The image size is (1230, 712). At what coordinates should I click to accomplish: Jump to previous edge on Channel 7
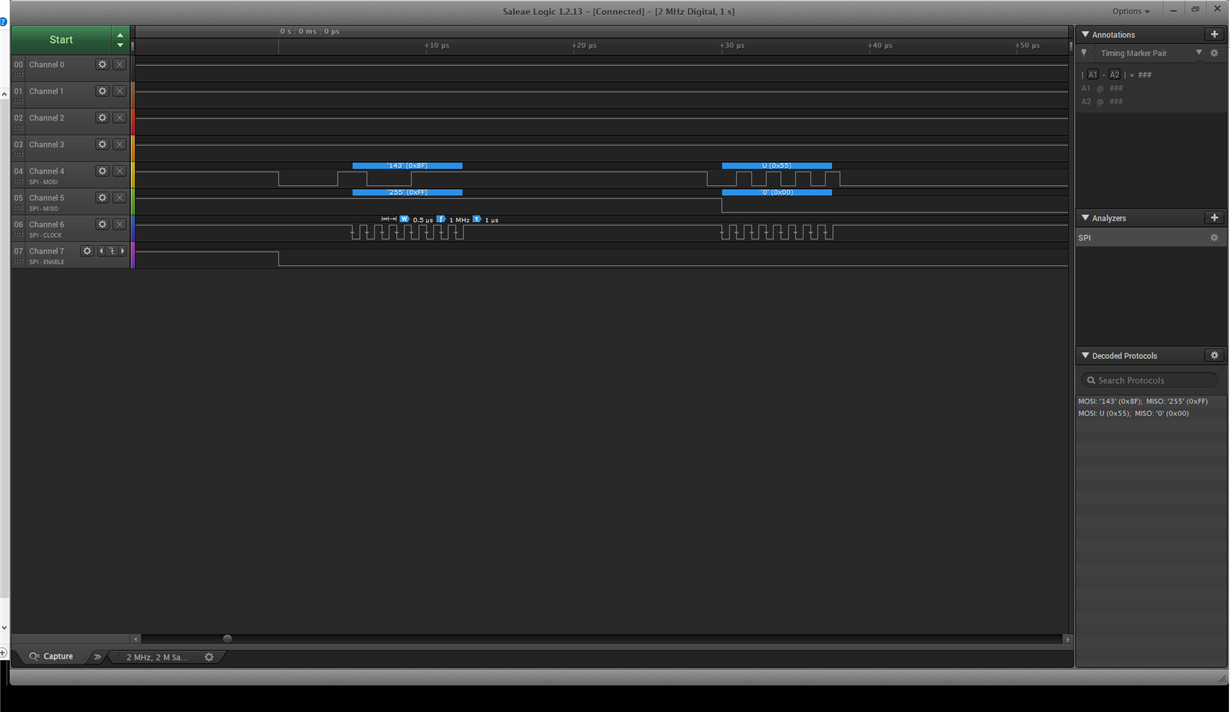tap(101, 251)
